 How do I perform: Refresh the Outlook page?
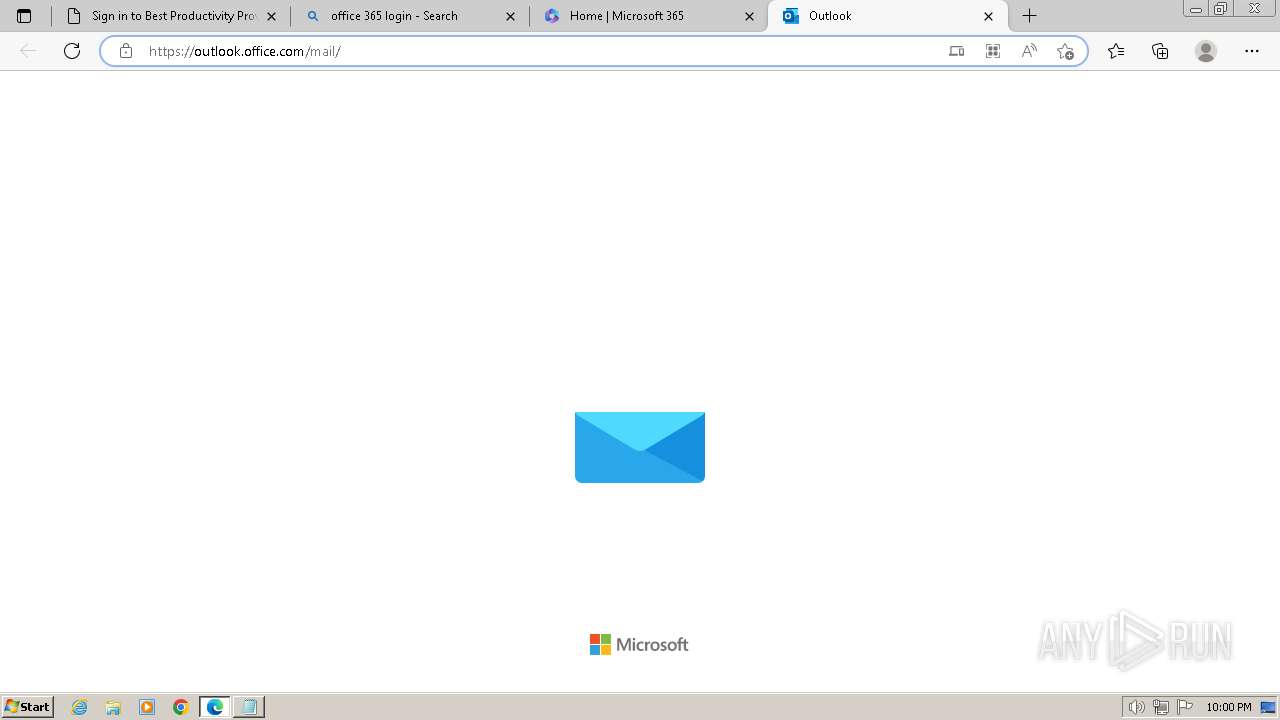72,51
